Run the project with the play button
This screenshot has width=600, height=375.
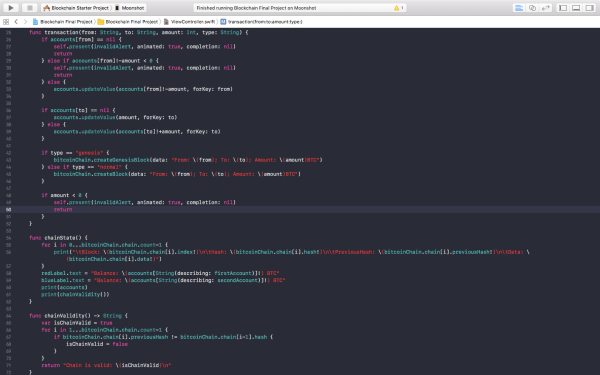point(11,8)
